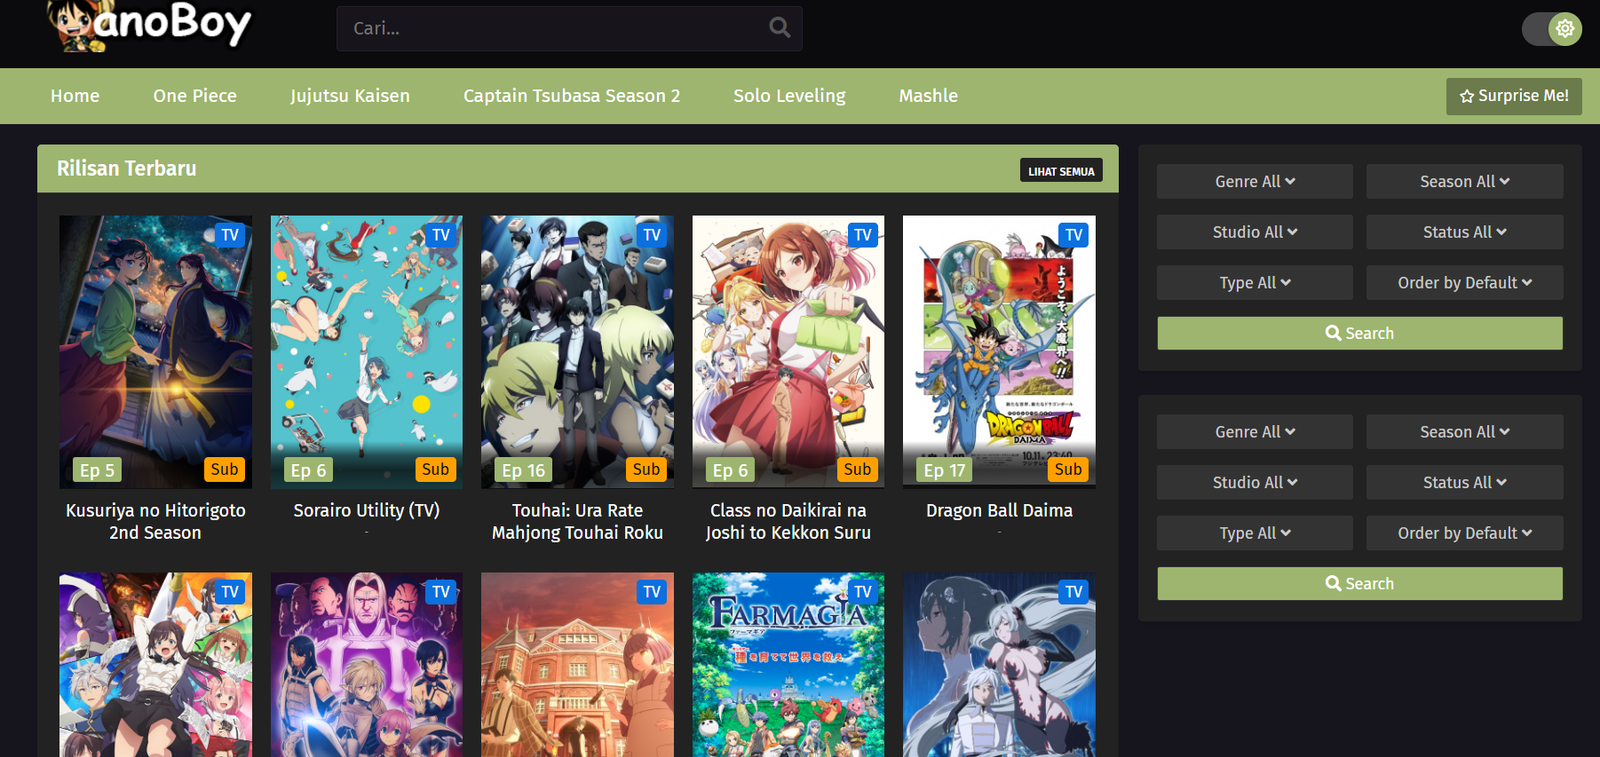Click the first green Search button
The image size is (1600, 757).
point(1359,333)
